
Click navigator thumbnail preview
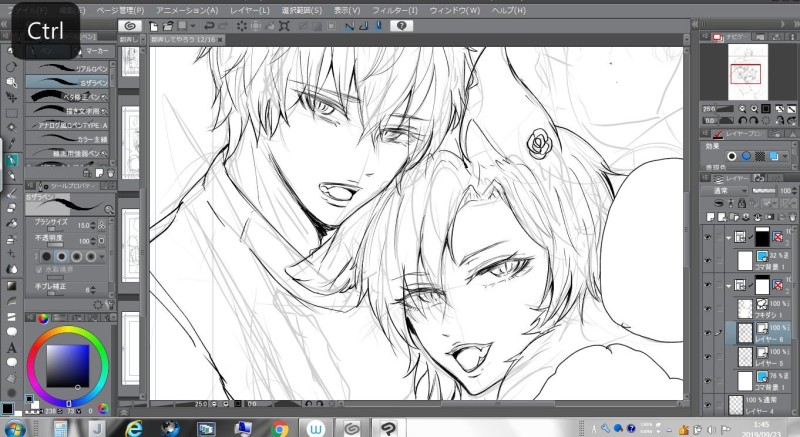pyautogui.click(x=747, y=72)
